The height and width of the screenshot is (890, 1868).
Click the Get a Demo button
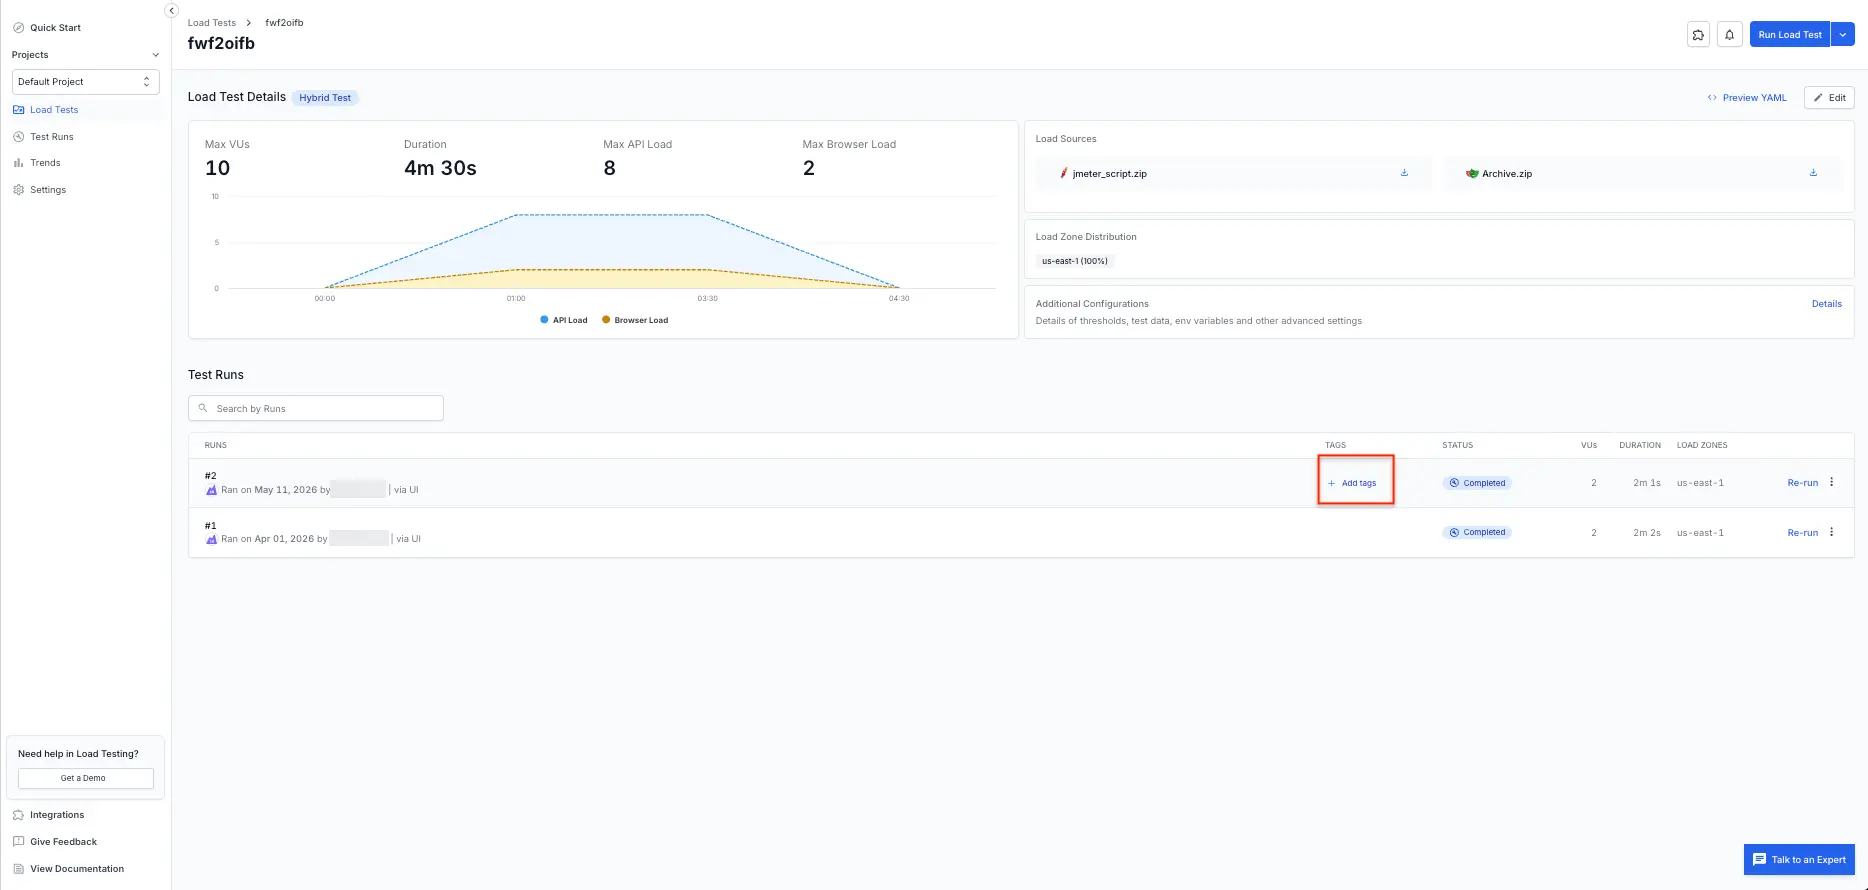point(85,778)
